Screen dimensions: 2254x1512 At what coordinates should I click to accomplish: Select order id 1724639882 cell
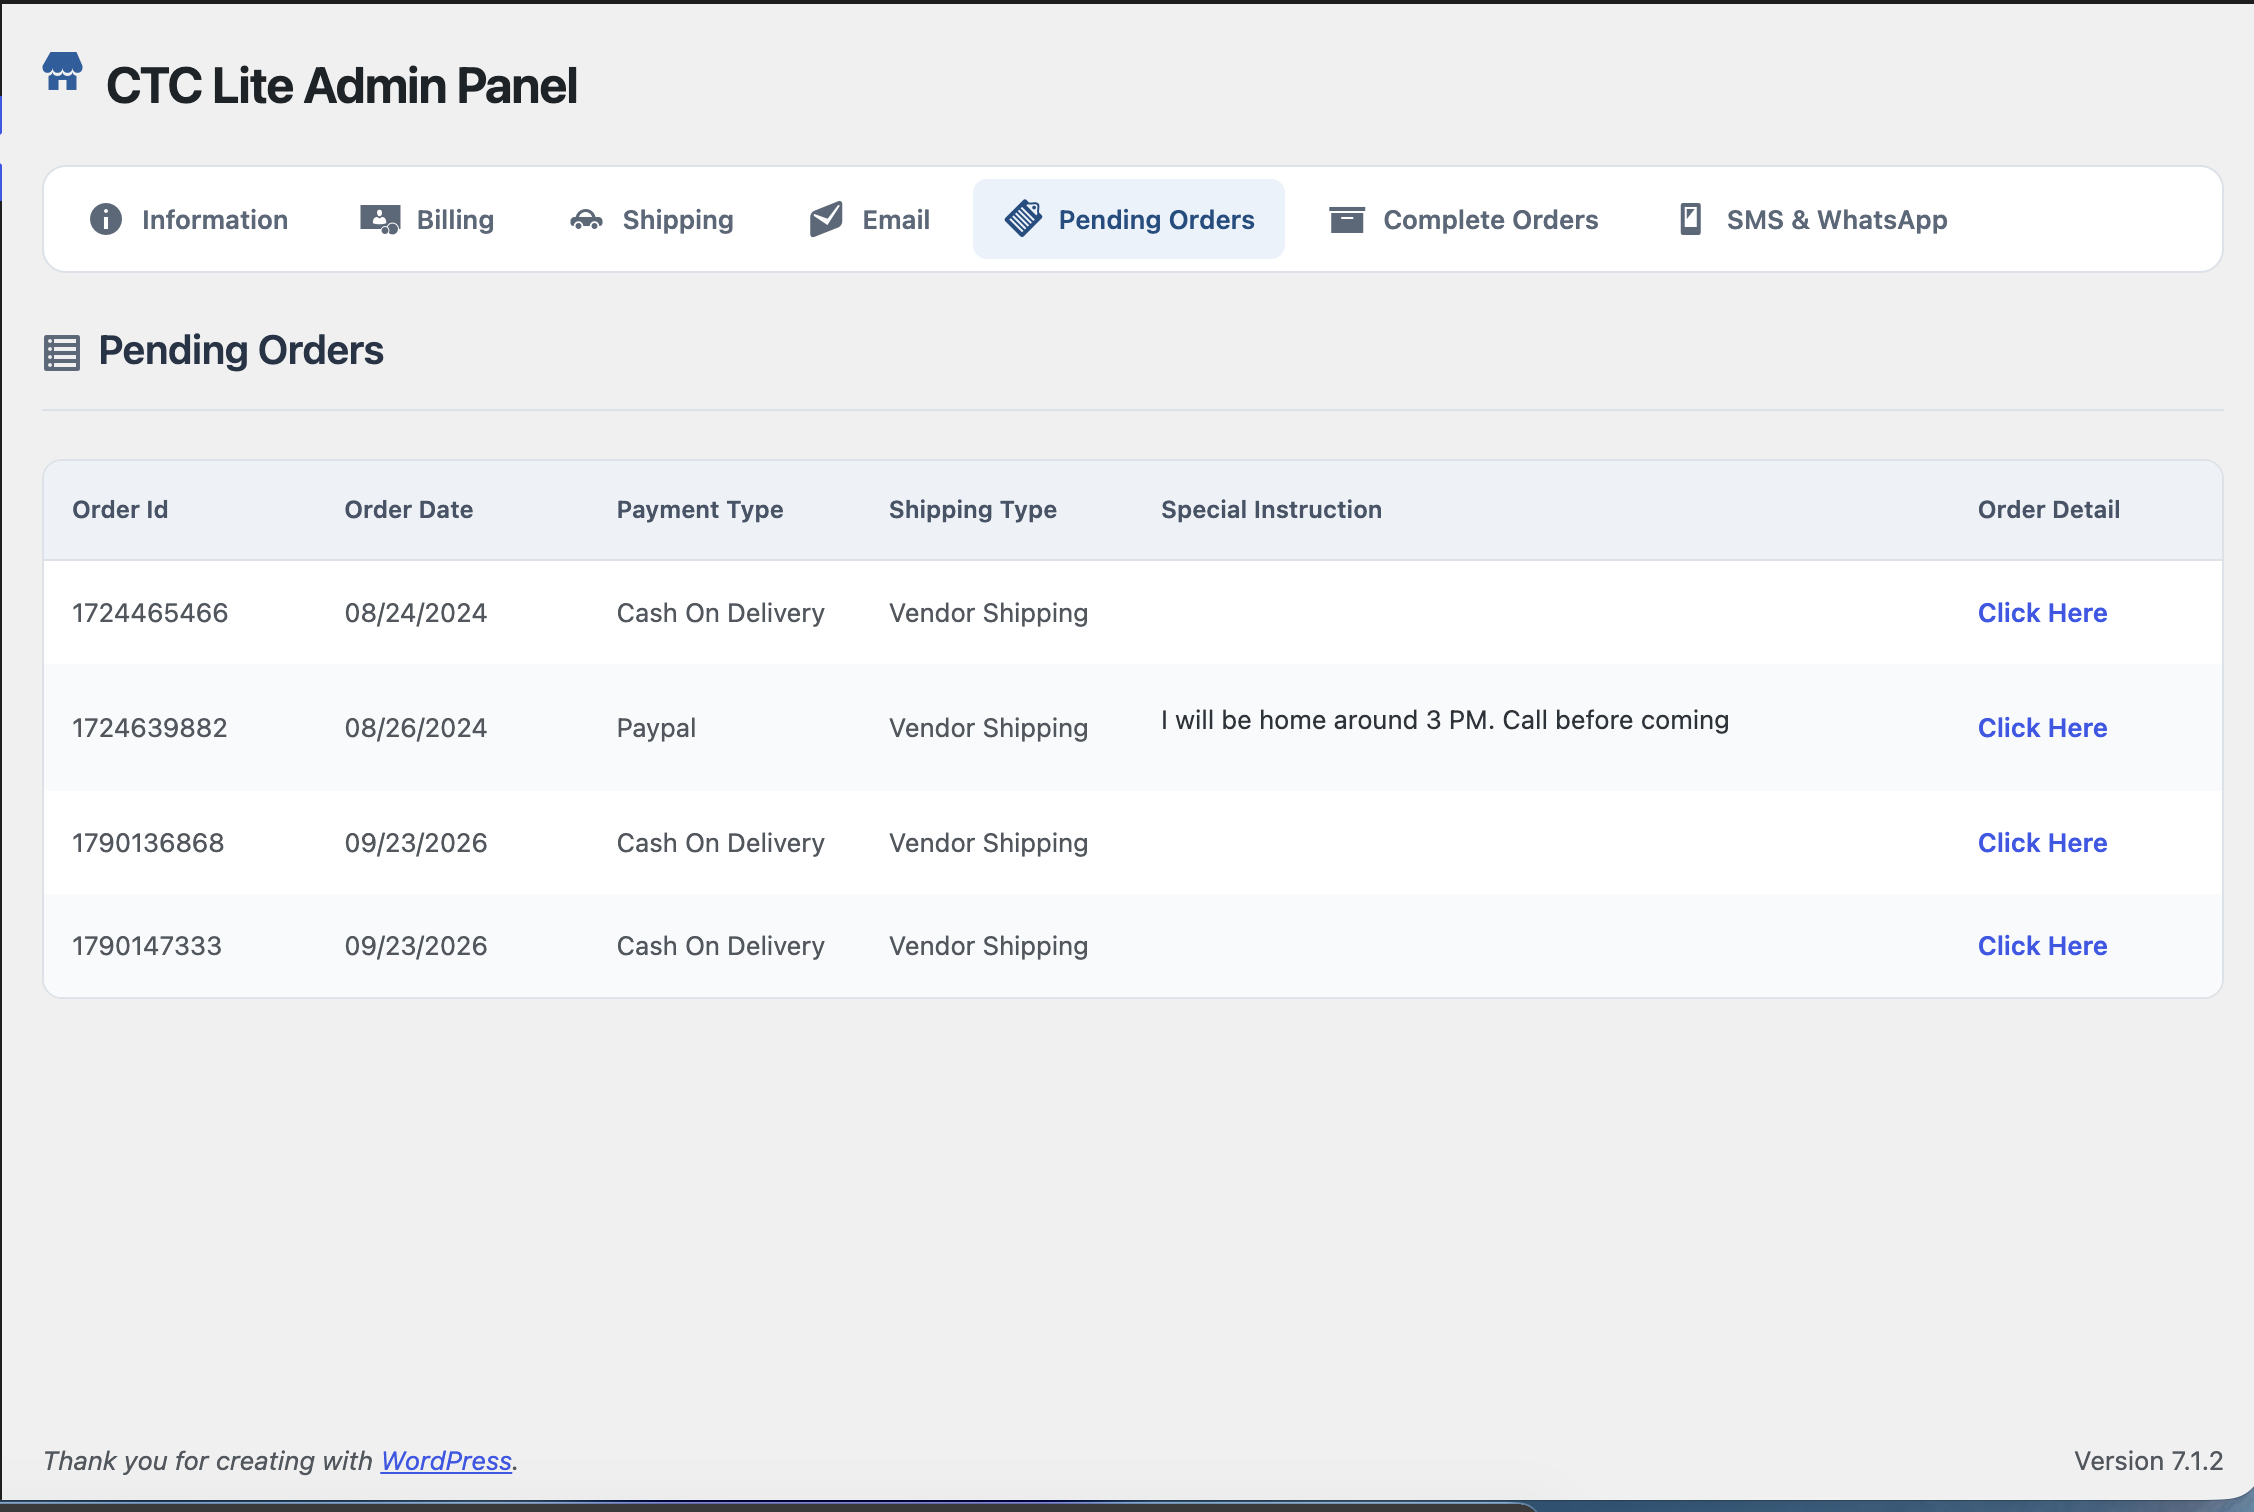150,728
